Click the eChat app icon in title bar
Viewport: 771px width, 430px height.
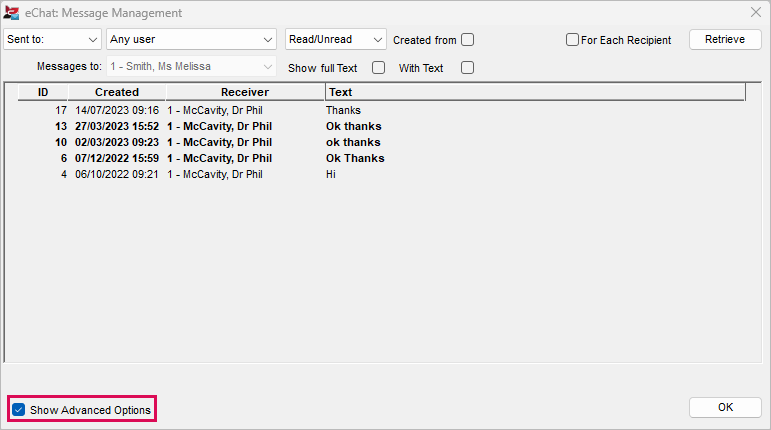point(11,13)
